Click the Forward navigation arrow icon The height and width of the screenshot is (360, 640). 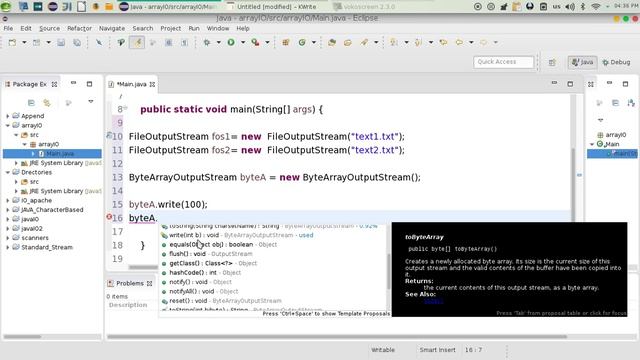[x=484, y=42]
